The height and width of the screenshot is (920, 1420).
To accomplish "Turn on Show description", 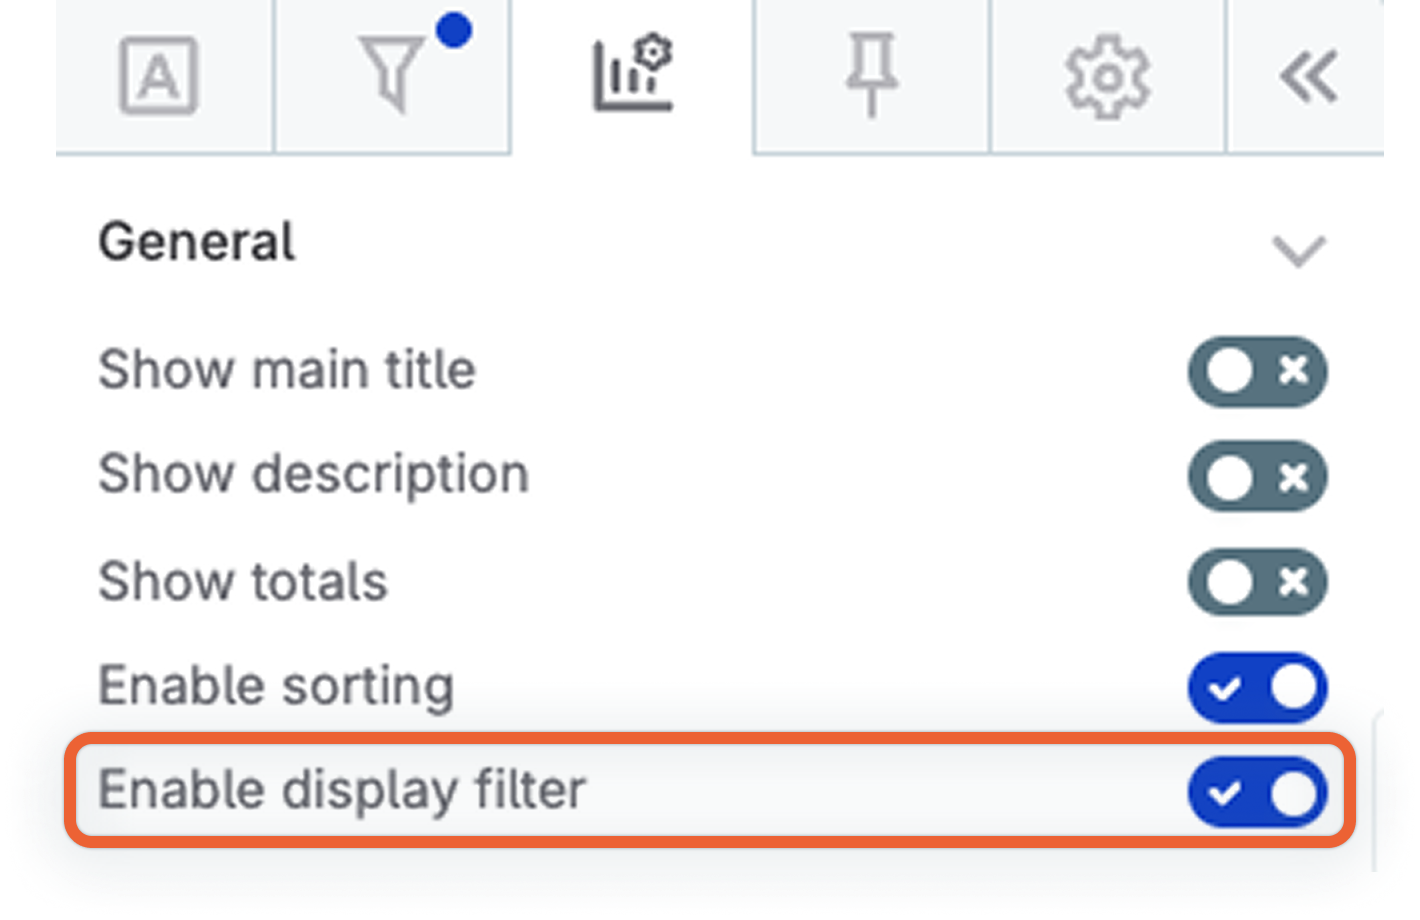I will 1258,478.
